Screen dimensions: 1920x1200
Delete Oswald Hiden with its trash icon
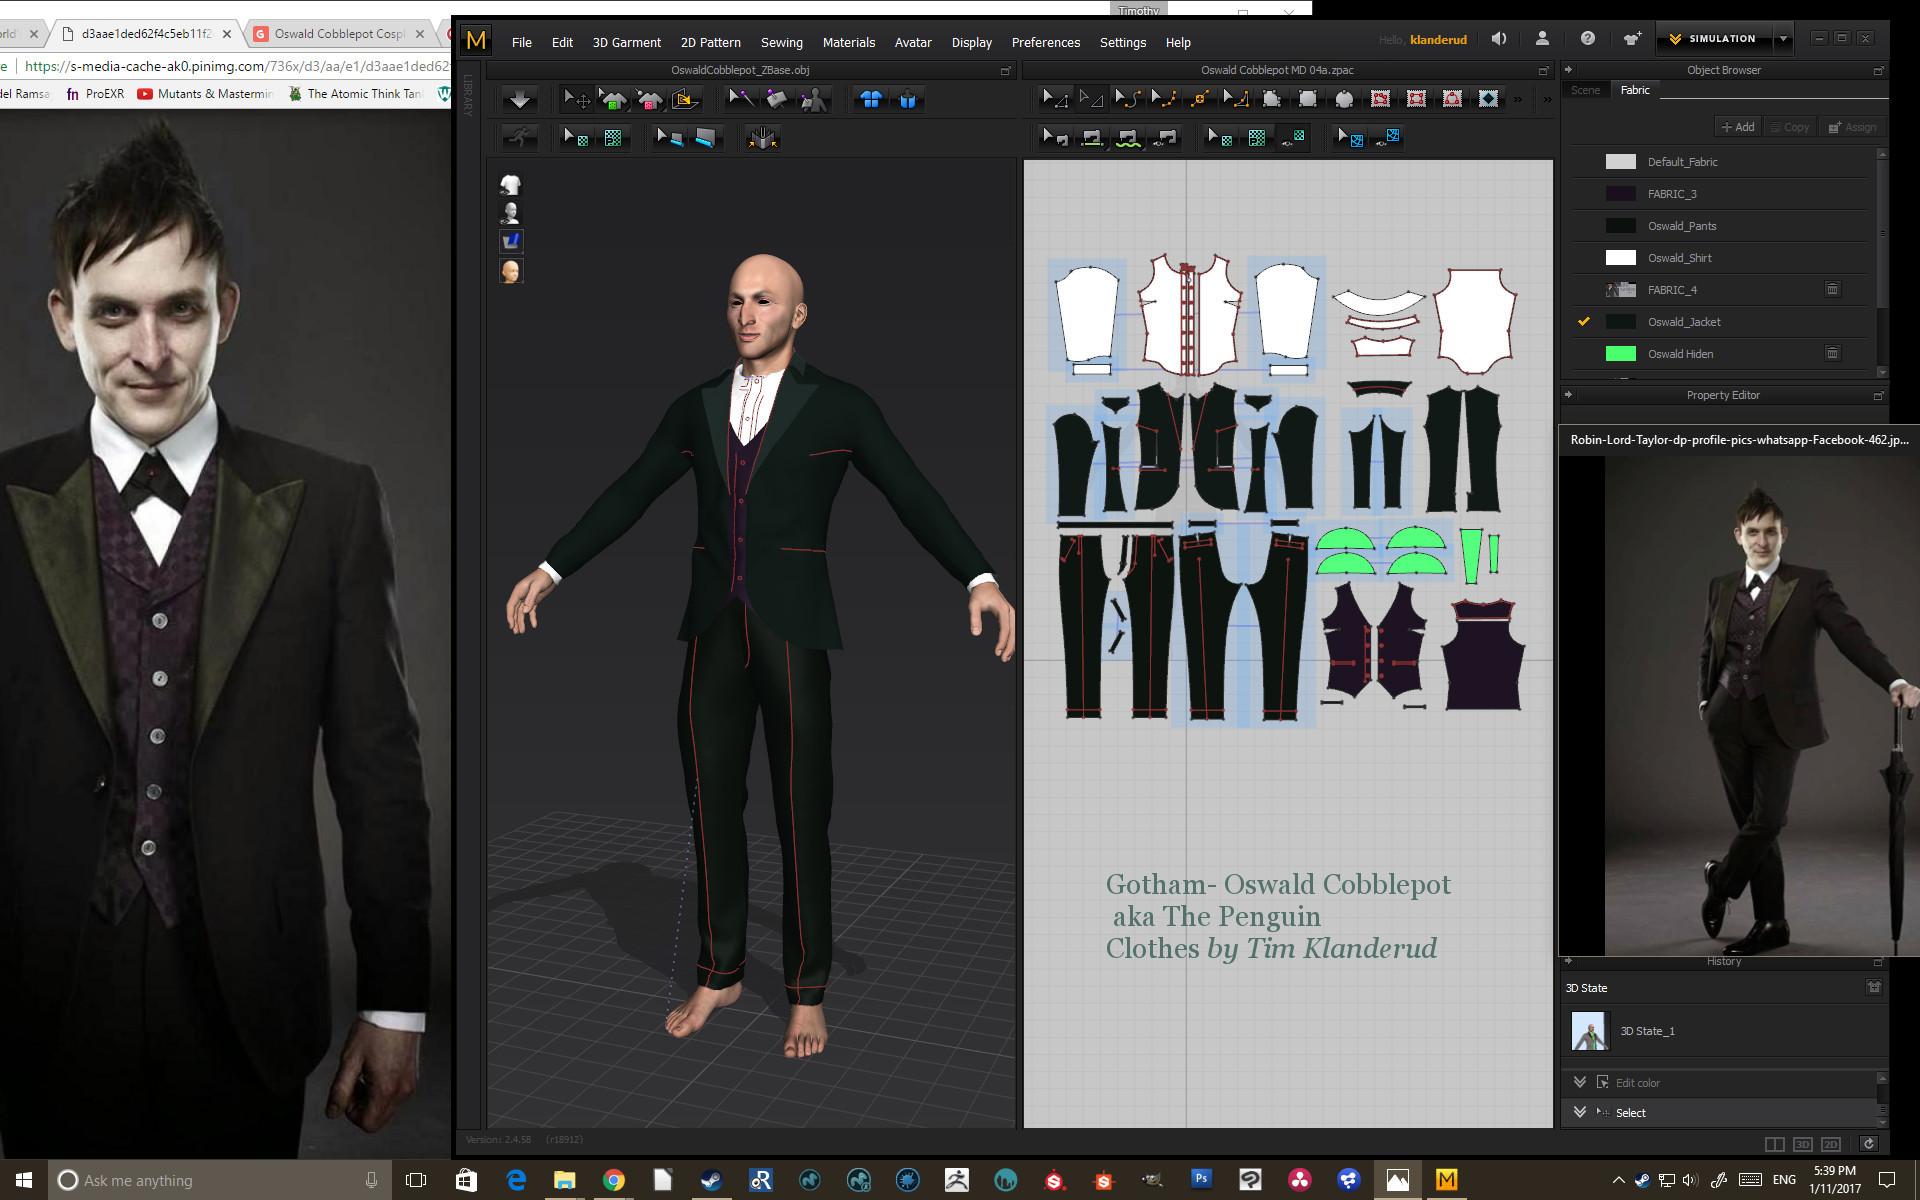[1832, 353]
